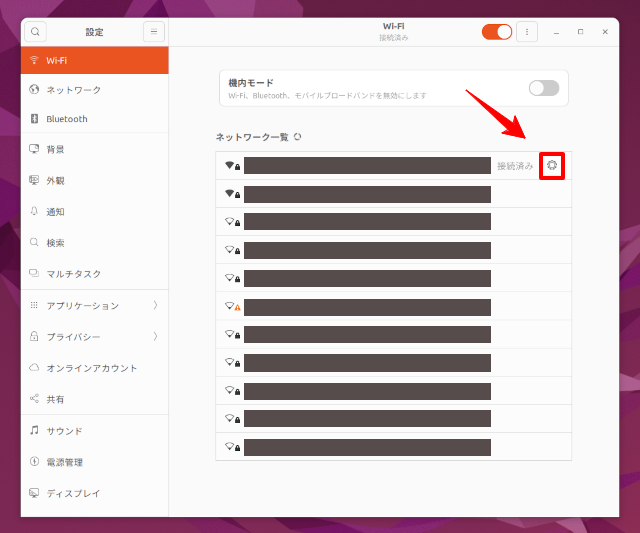Expand the アプリケーション submenu chevron
The height and width of the screenshot is (533, 640).
click(x=155, y=305)
